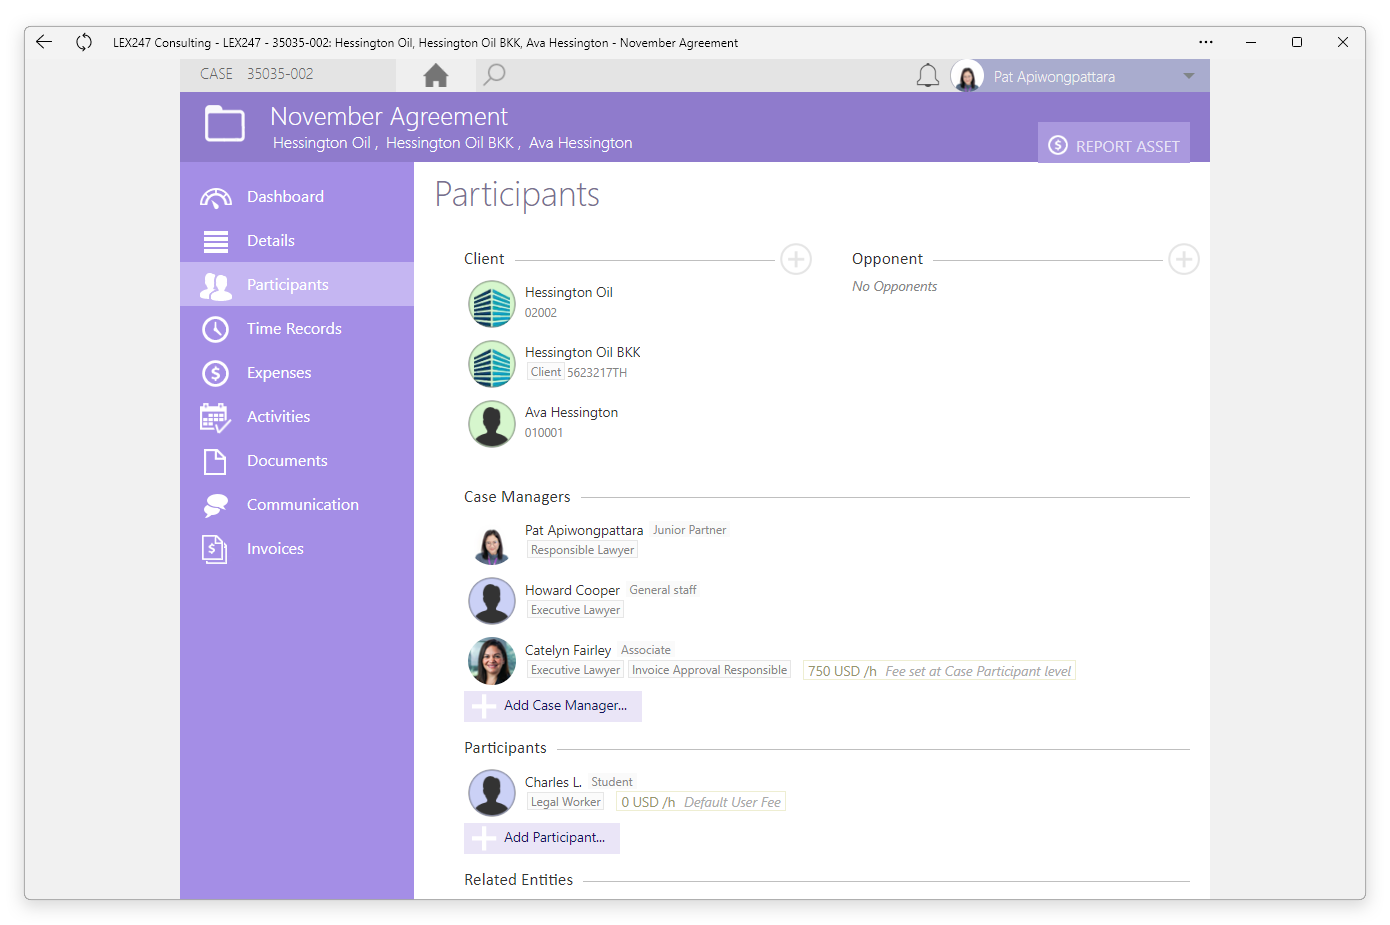Screen dimensions: 1390x925
Task: Click Ava Hessington link in header subtitle
Action: pos(581,143)
